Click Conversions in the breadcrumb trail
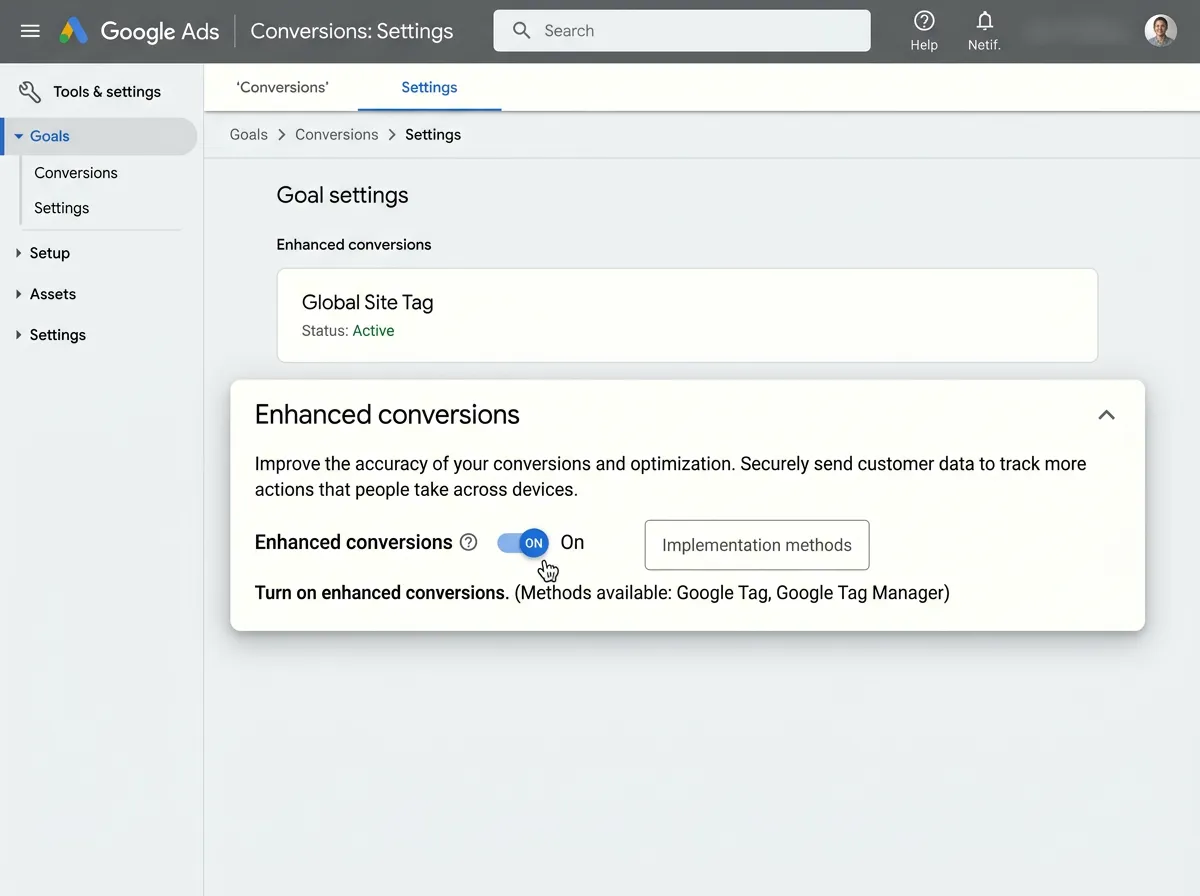1200x896 pixels. pos(336,134)
